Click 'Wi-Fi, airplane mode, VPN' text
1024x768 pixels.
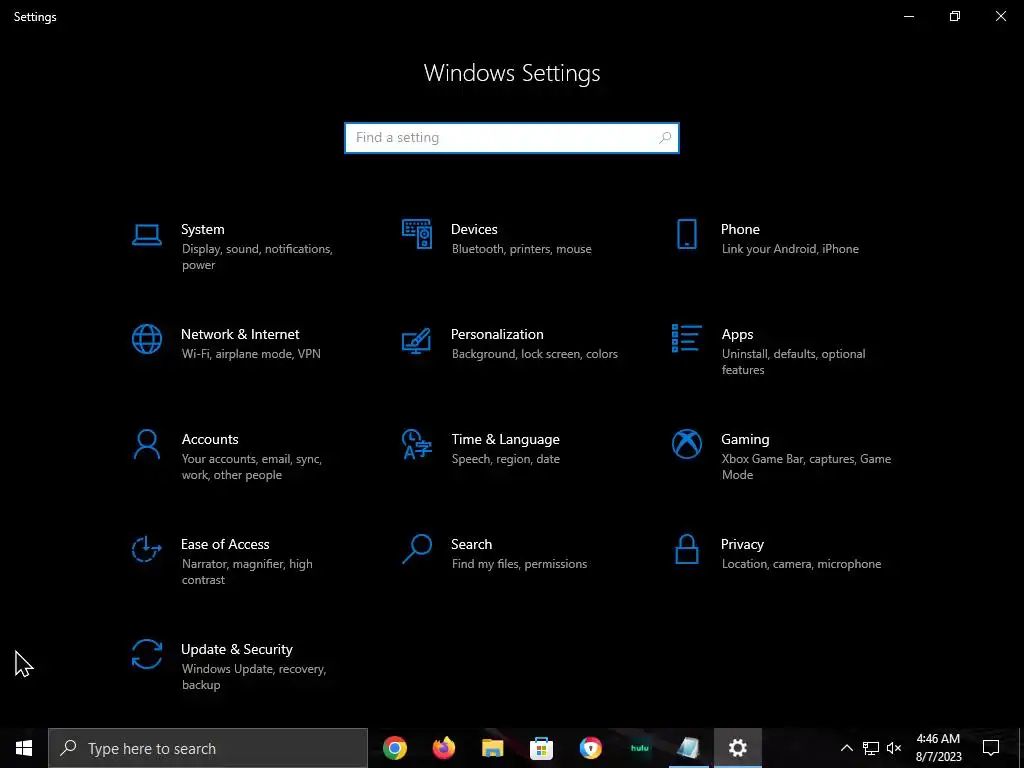pos(251,354)
